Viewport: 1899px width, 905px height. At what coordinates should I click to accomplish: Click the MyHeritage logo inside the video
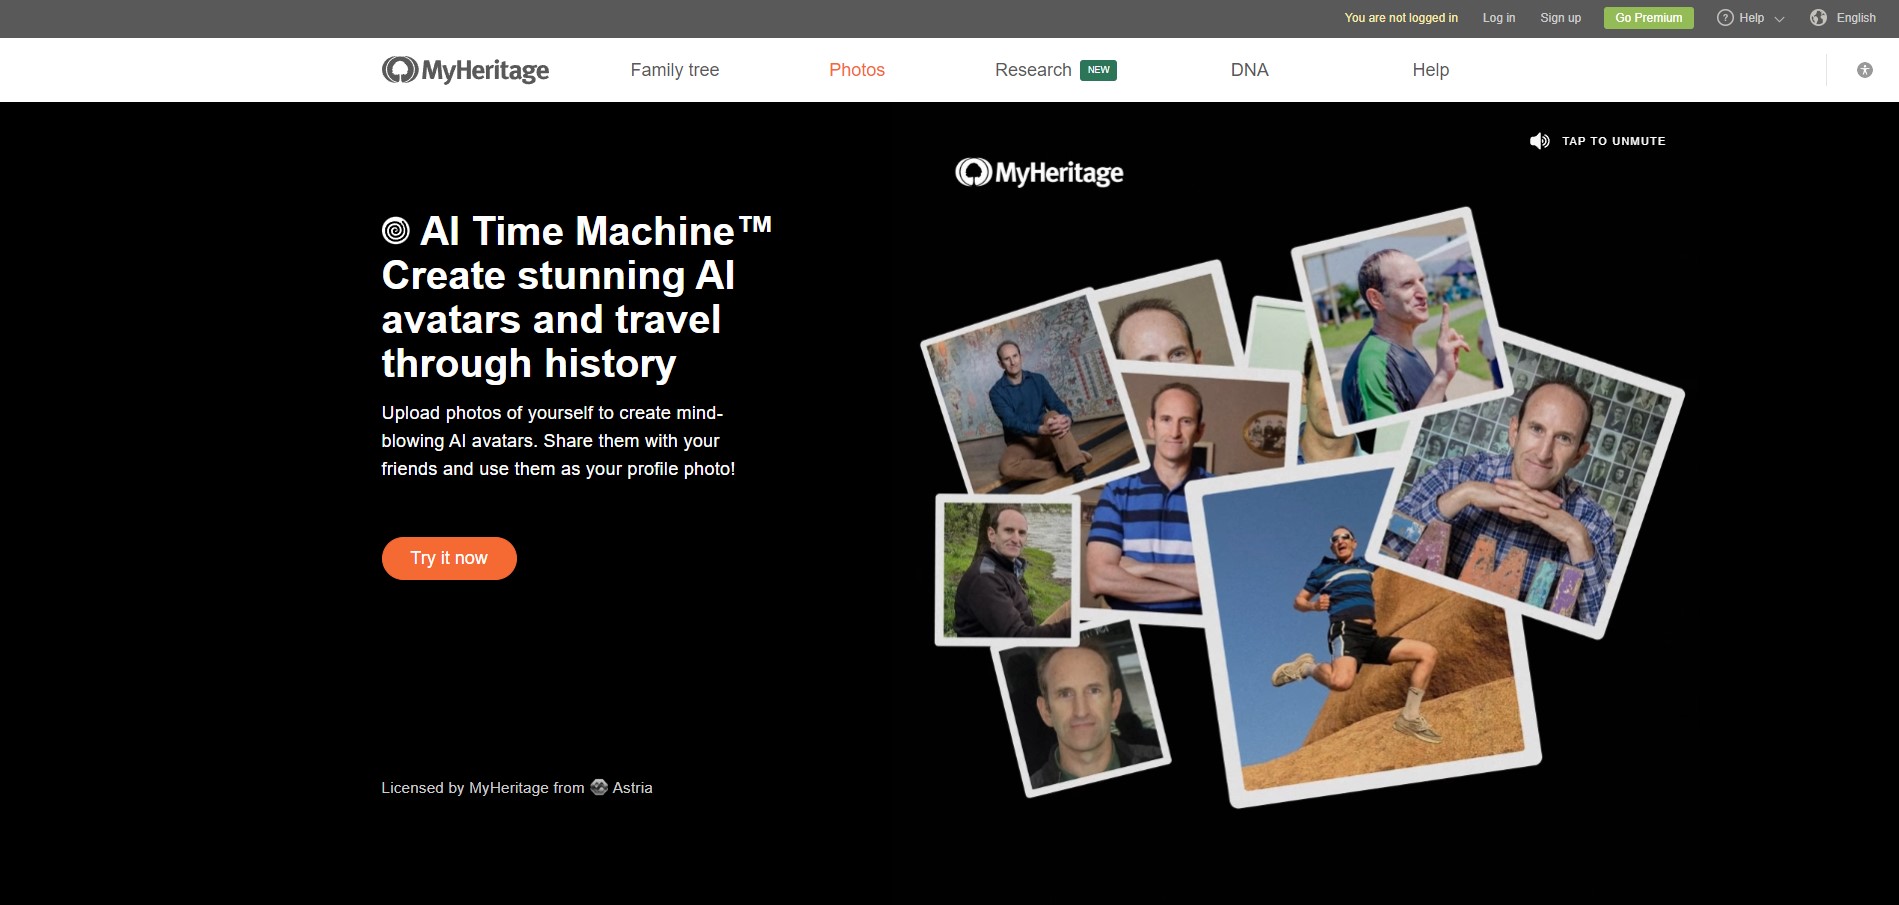coord(1039,172)
